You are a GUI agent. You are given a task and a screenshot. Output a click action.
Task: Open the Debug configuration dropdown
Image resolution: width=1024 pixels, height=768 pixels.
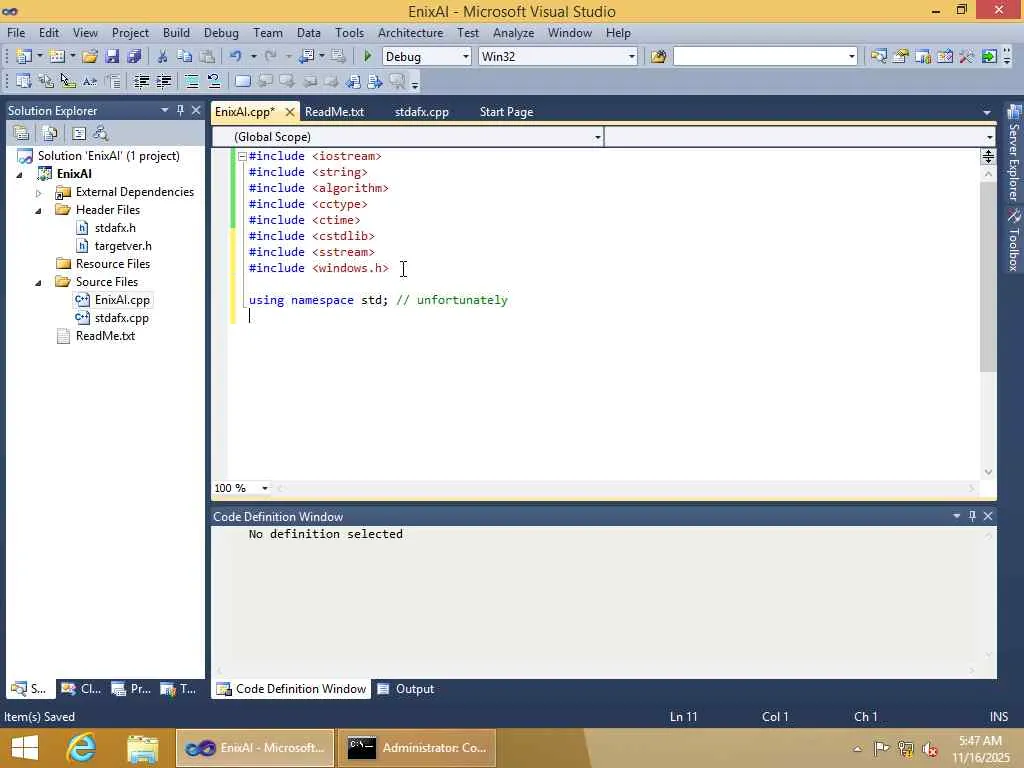point(465,57)
